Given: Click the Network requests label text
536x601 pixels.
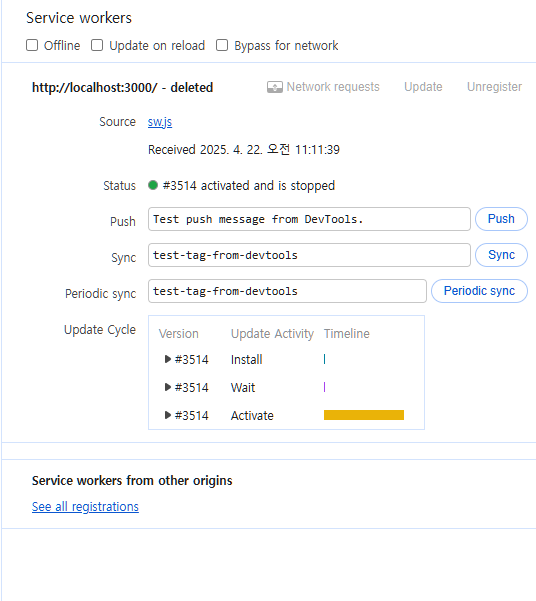Looking at the screenshot, I should point(333,87).
